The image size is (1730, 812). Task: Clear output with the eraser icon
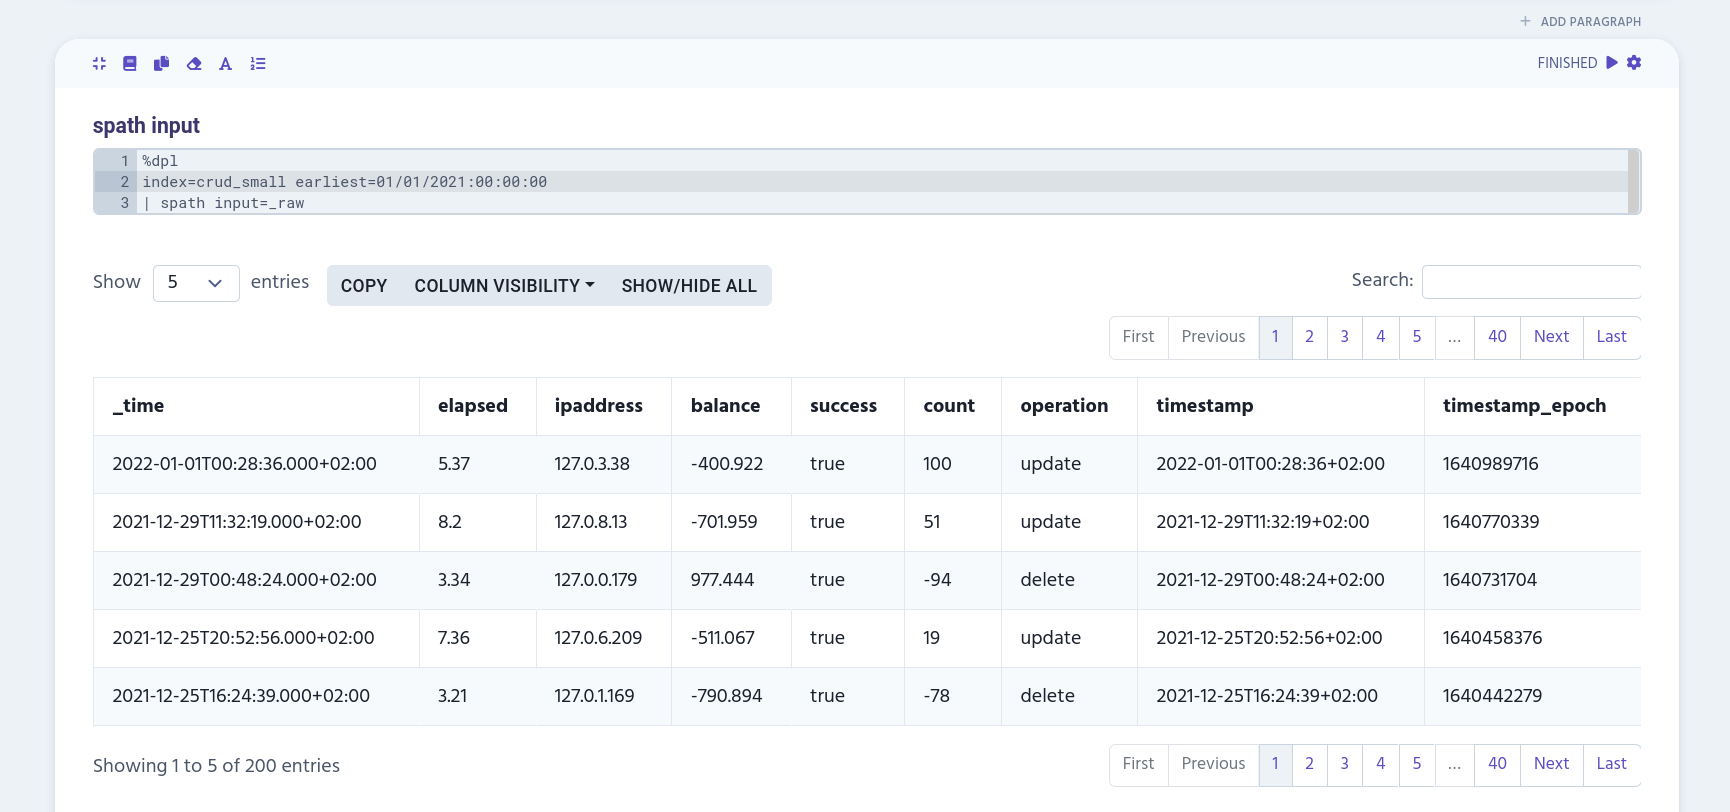click(194, 63)
